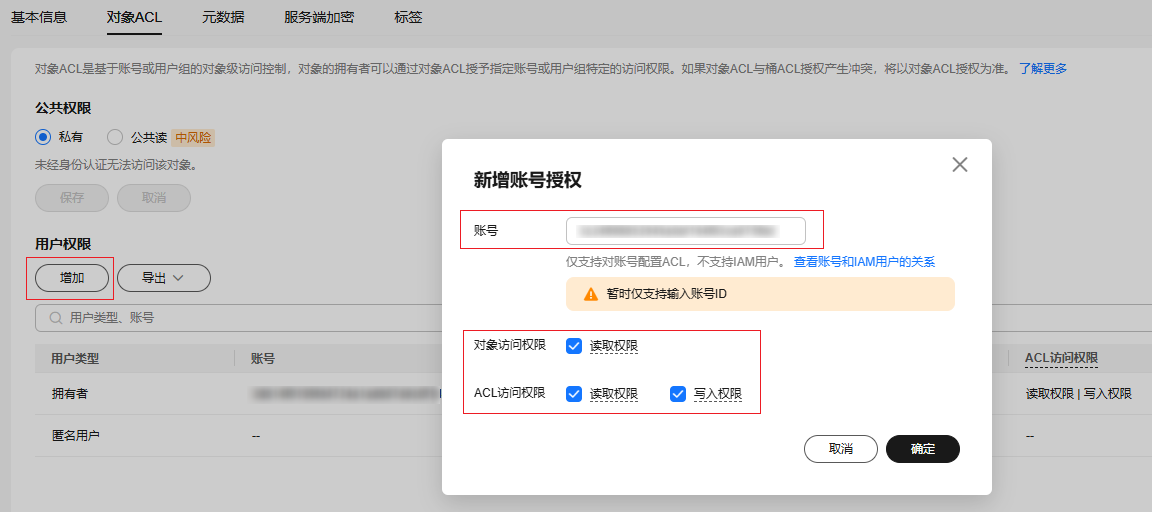This screenshot has width=1152, height=512.
Task: Click the search magnifier icon
Action: click(x=55, y=318)
